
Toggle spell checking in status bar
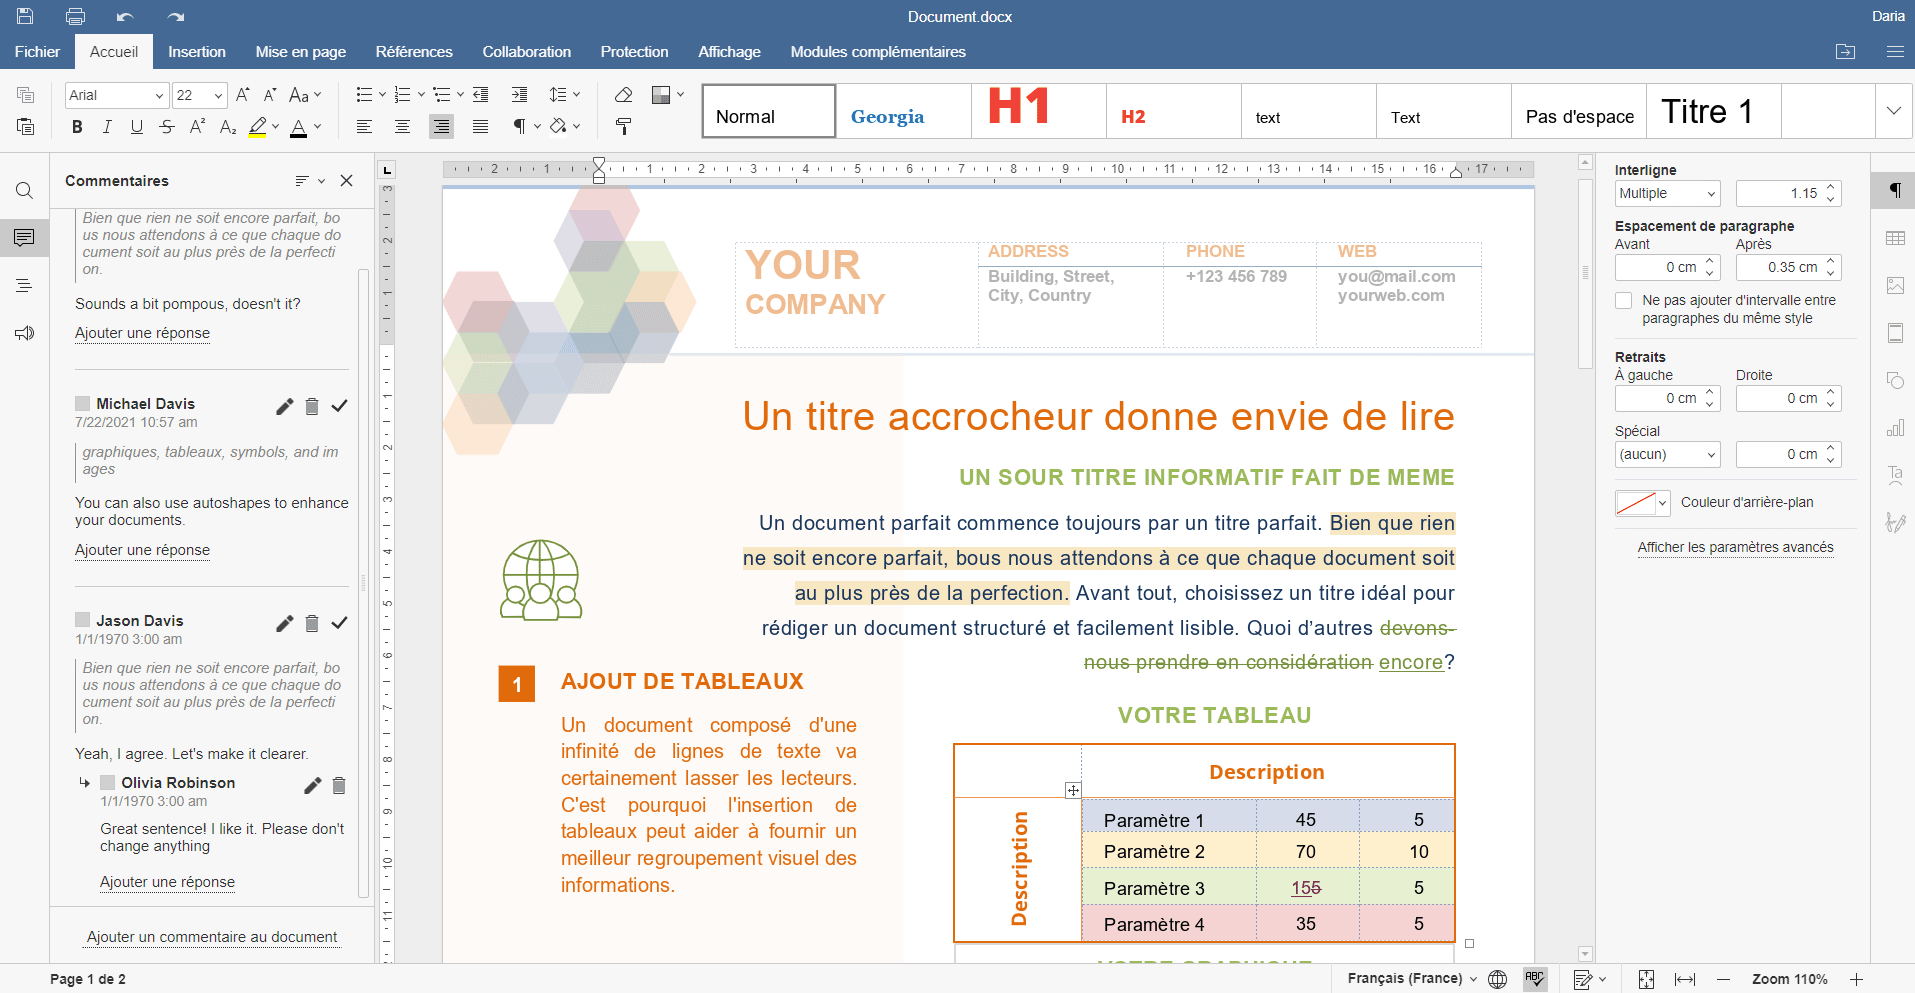[1534, 979]
